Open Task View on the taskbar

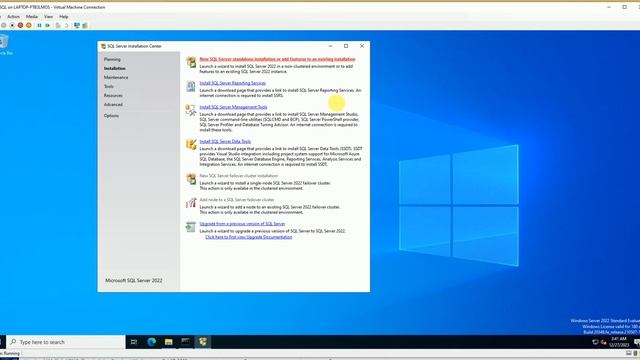click(x=134, y=342)
